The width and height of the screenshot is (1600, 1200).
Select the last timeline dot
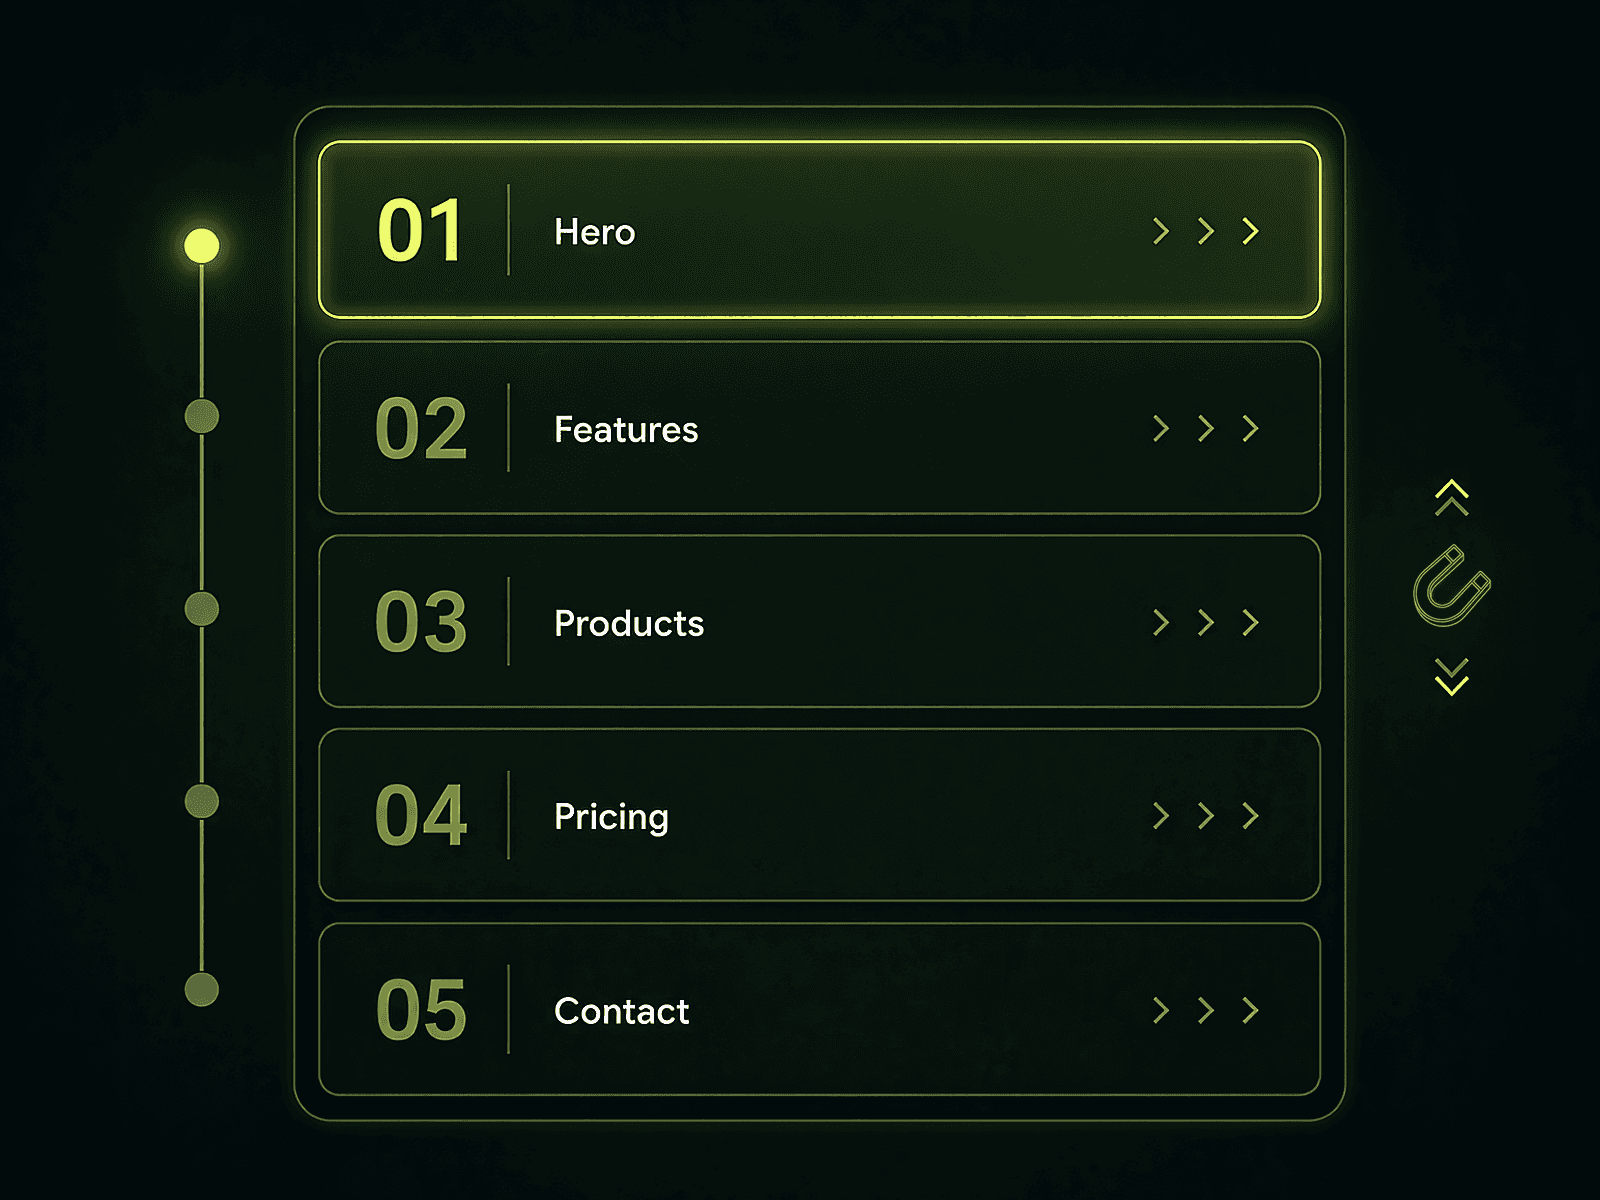[x=202, y=989]
